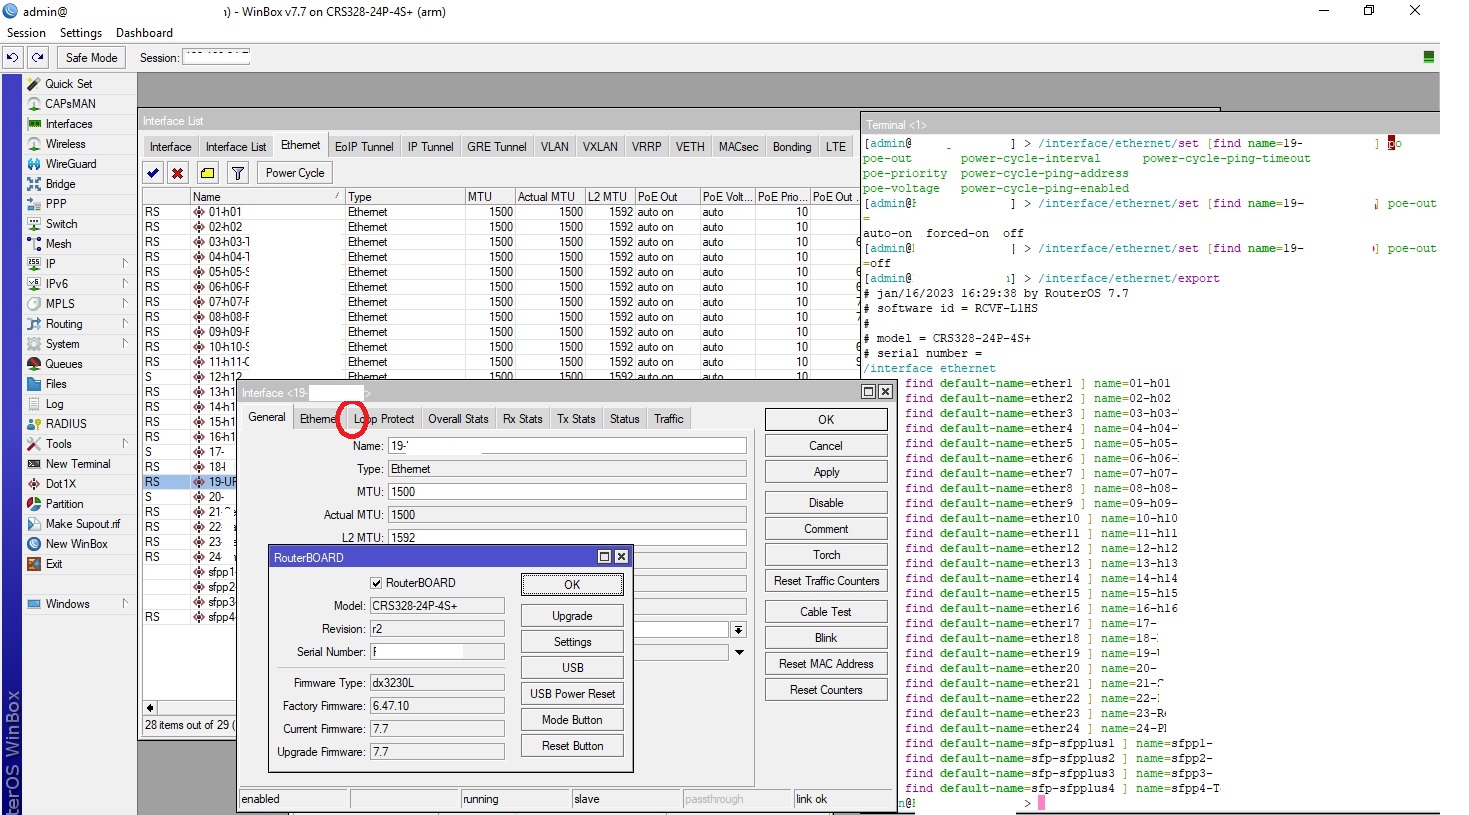Screen dimensions: 1469x815
Task: Close the RouterBOARD dialog
Action: coord(621,557)
